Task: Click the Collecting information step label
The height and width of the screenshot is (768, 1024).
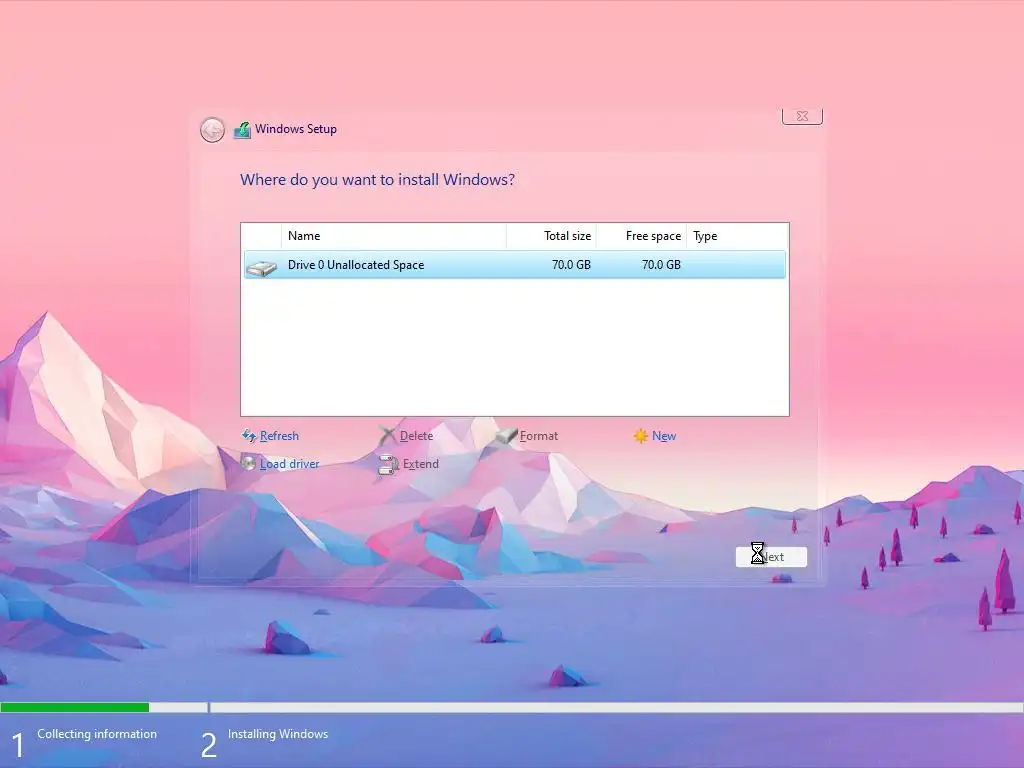Action: (x=97, y=734)
